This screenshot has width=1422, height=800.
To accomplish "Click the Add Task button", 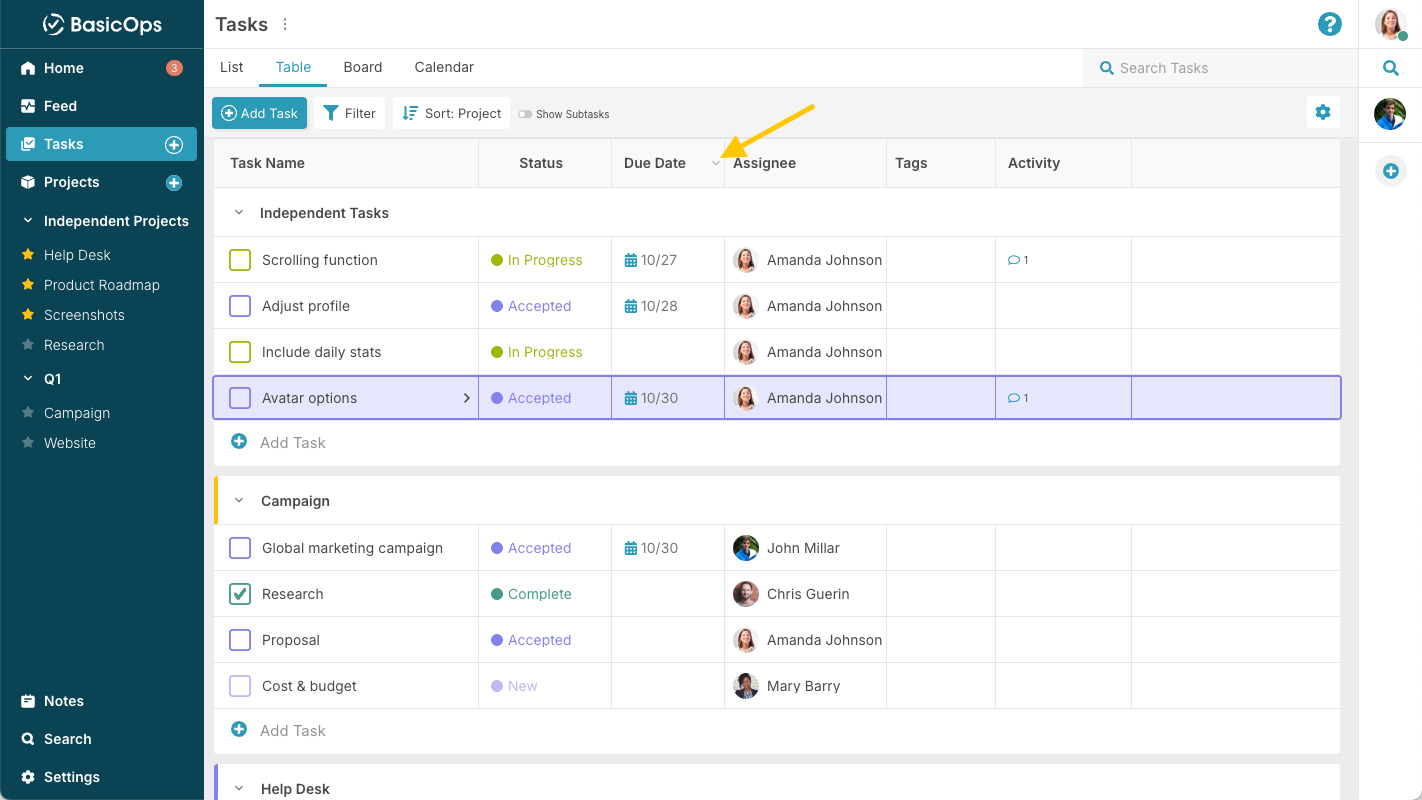I will click(259, 113).
